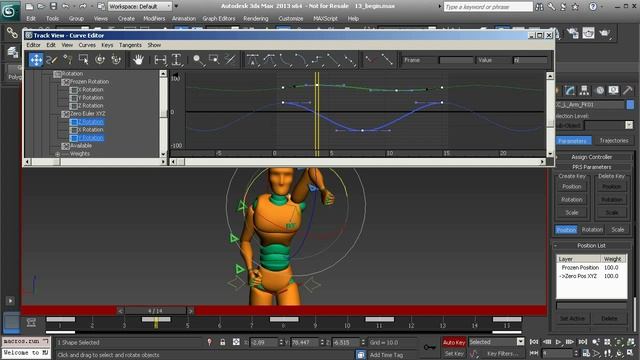Screen dimensions: 640x360
Task: Toggle Absolute transform type-in mode
Action: (x=236, y=342)
